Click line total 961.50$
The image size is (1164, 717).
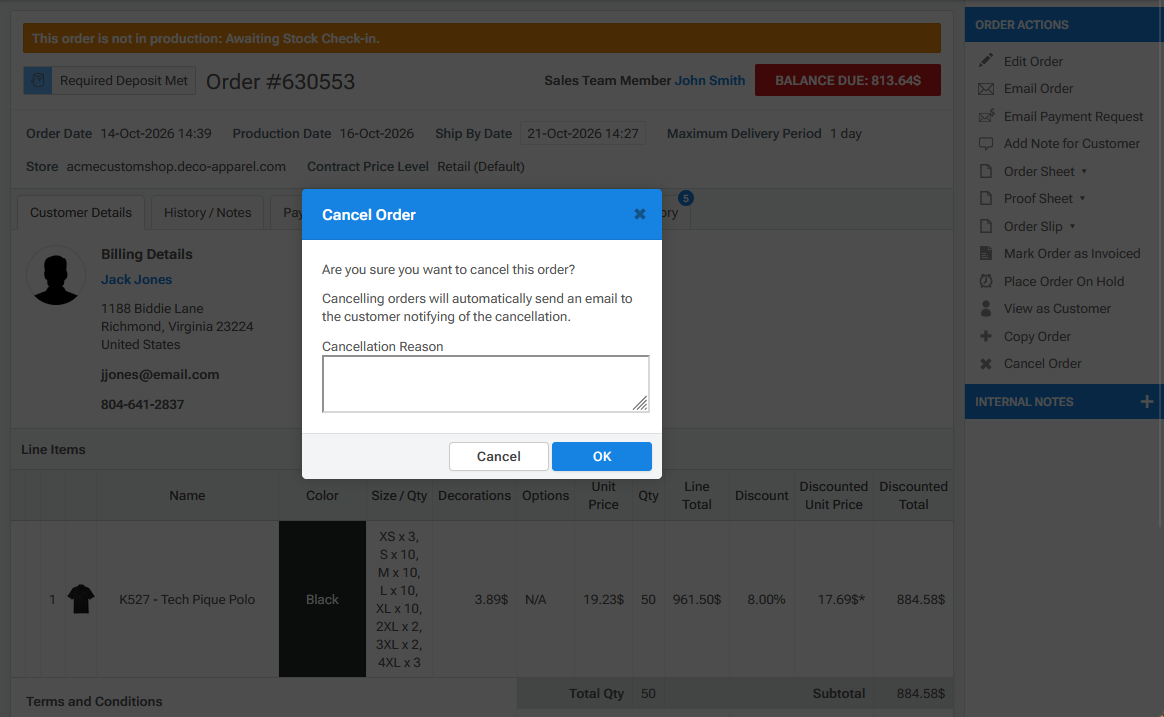(x=696, y=599)
